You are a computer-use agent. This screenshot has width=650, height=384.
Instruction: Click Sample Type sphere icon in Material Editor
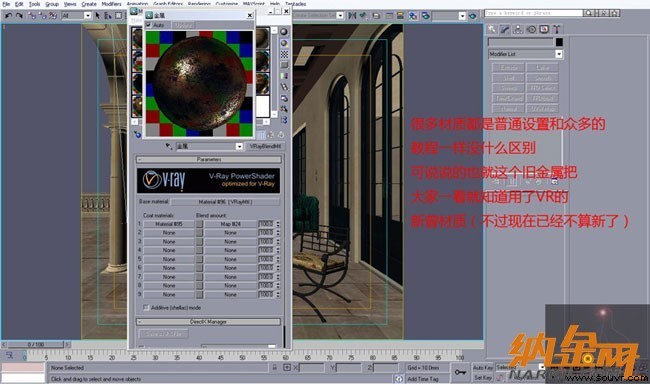tap(284, 32)
